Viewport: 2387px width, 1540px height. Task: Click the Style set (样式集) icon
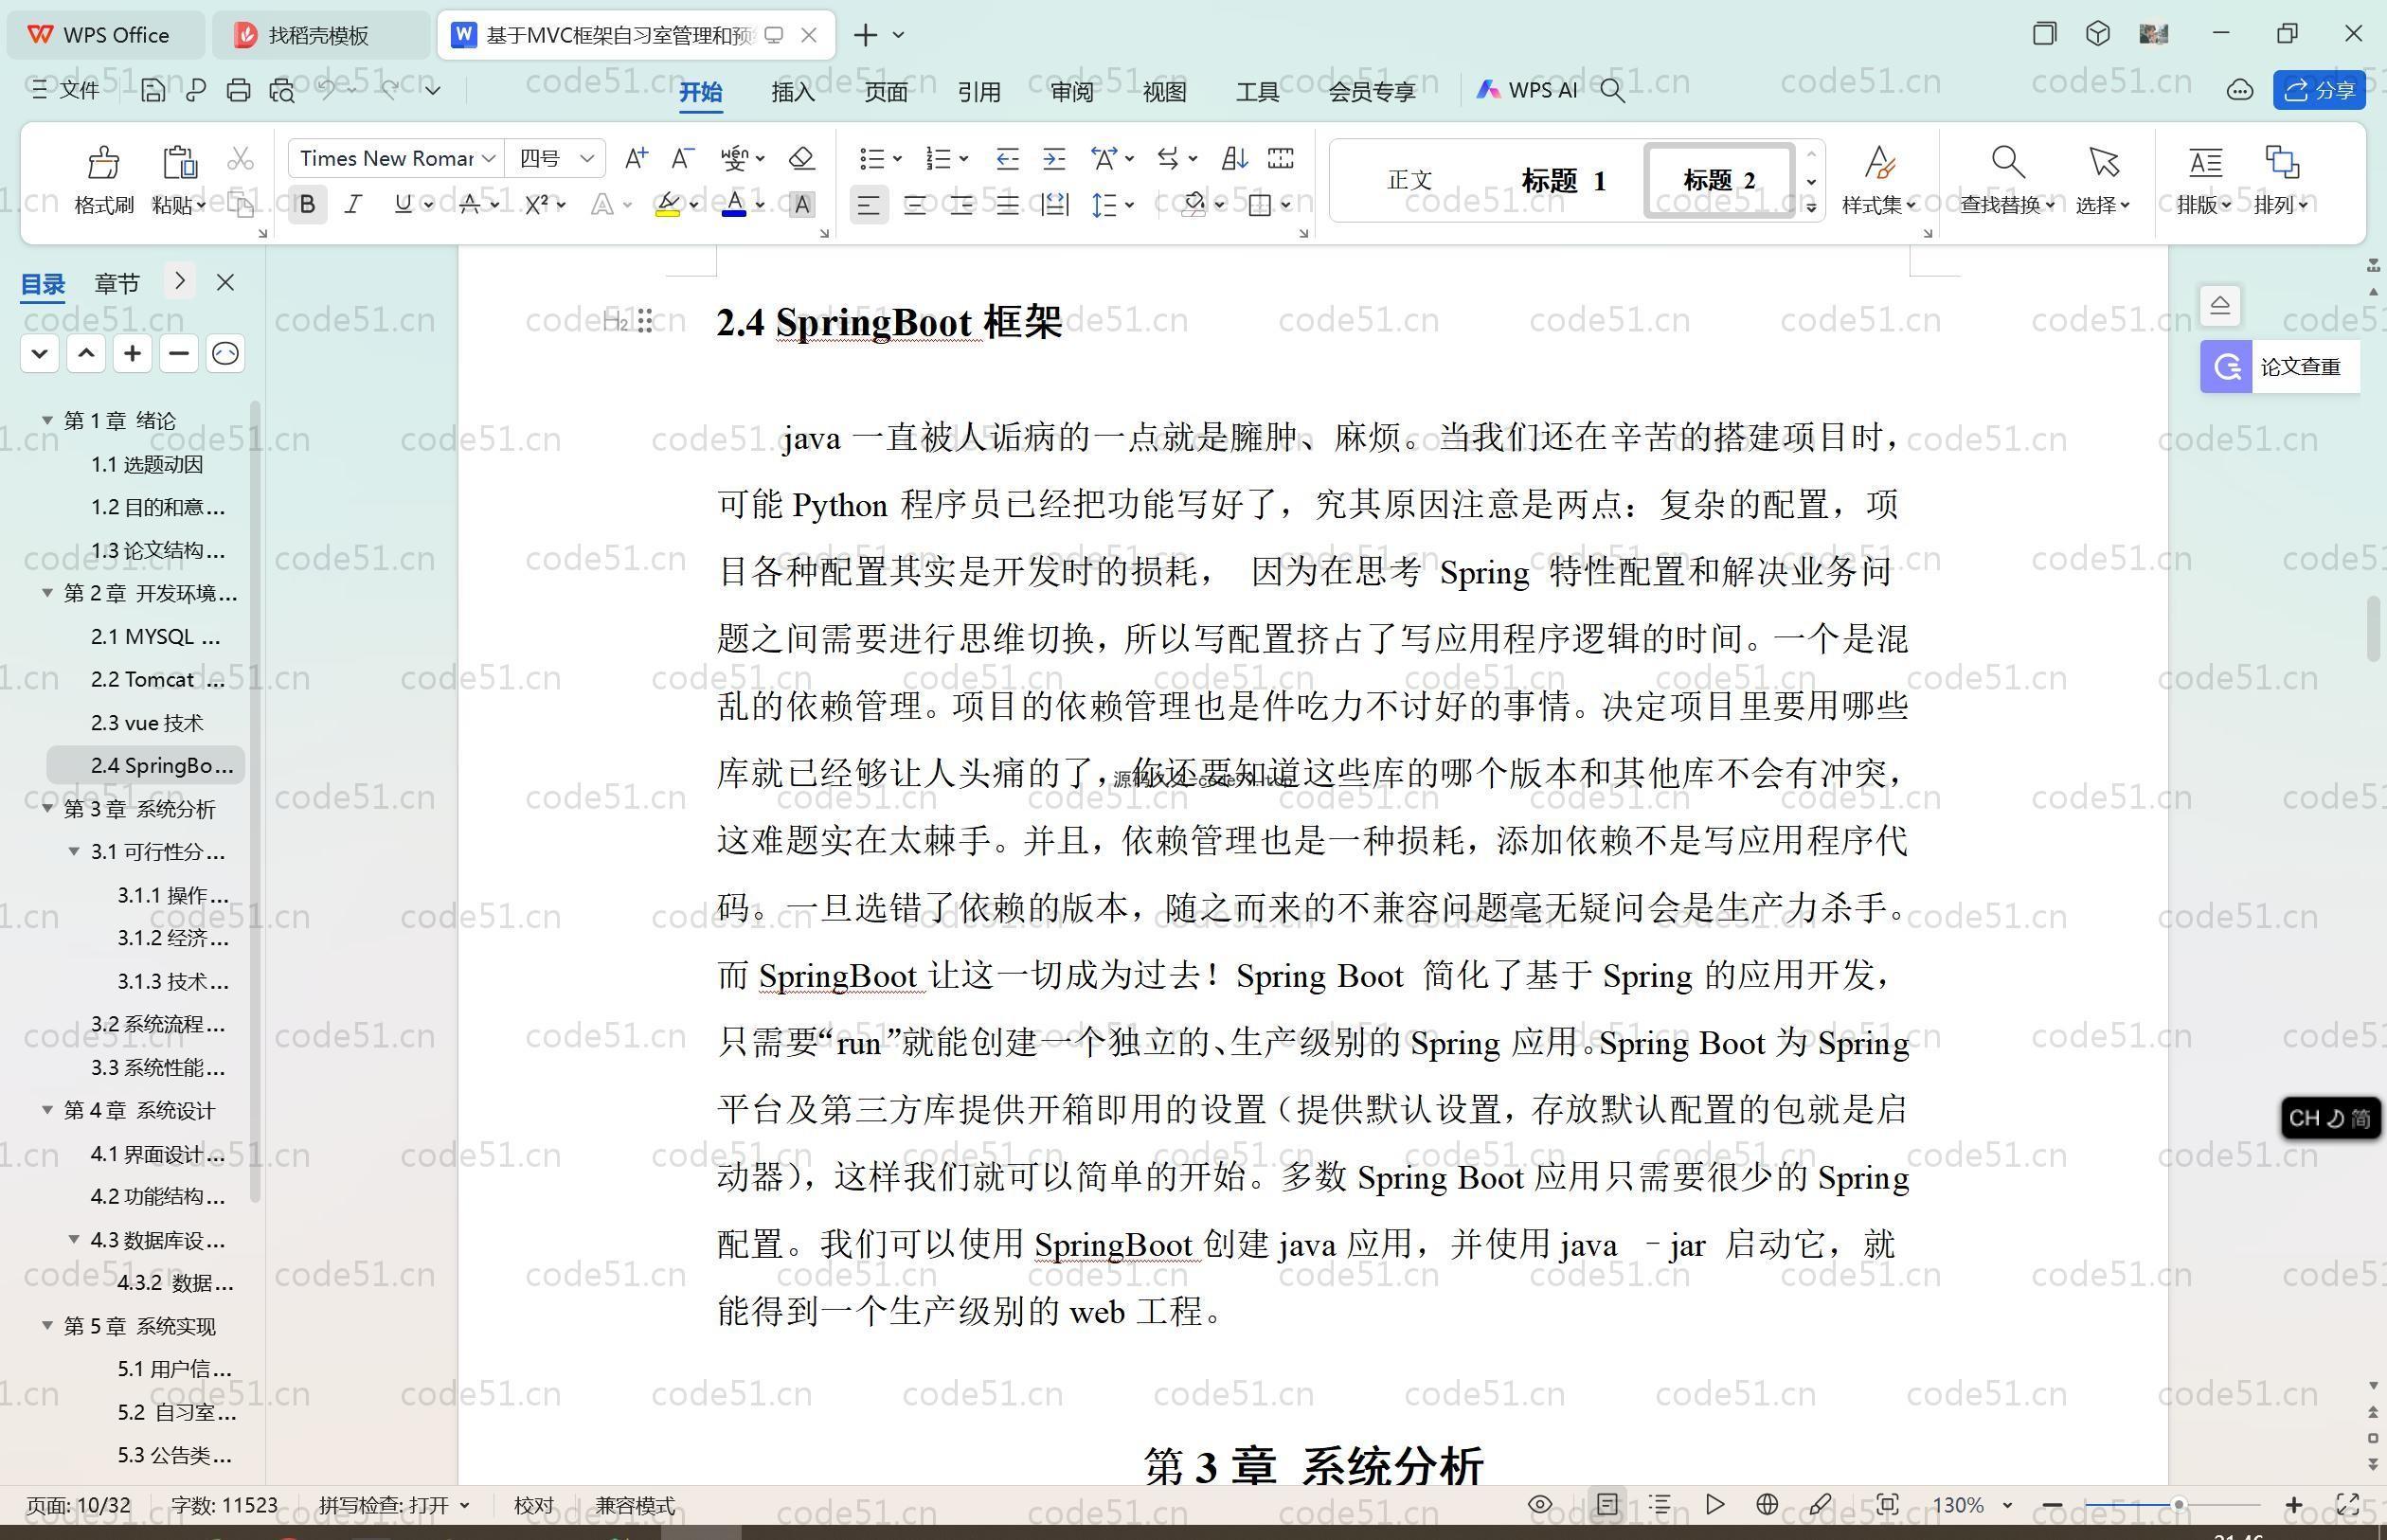click(1879, 161)
